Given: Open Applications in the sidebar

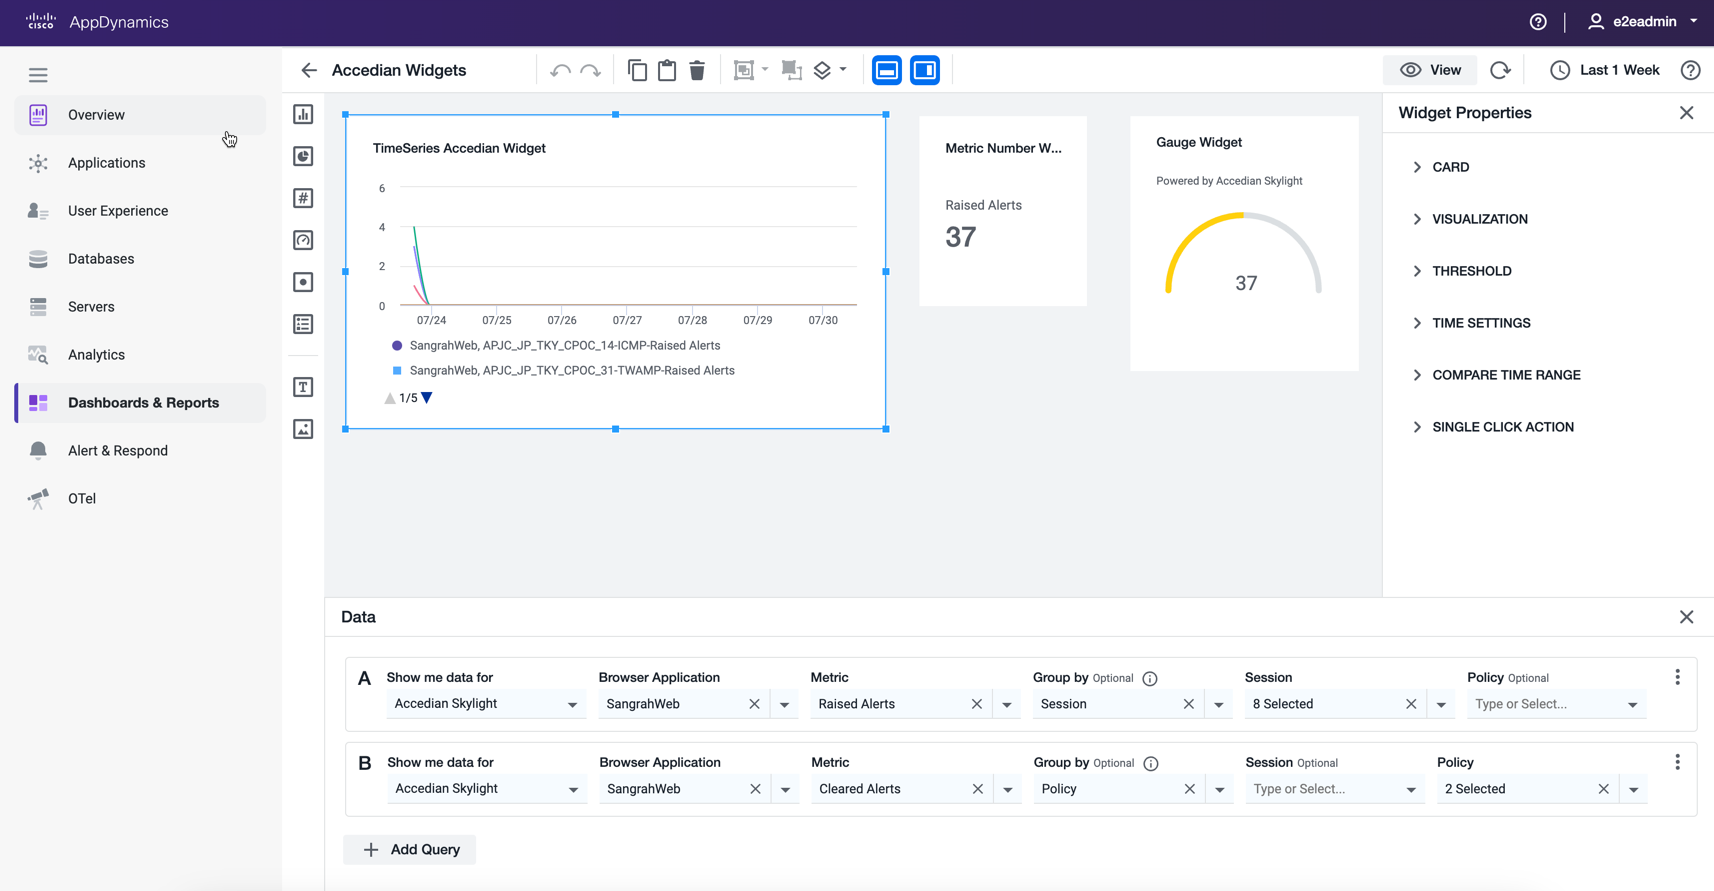Looking at the screenshot, I should 141,163.
